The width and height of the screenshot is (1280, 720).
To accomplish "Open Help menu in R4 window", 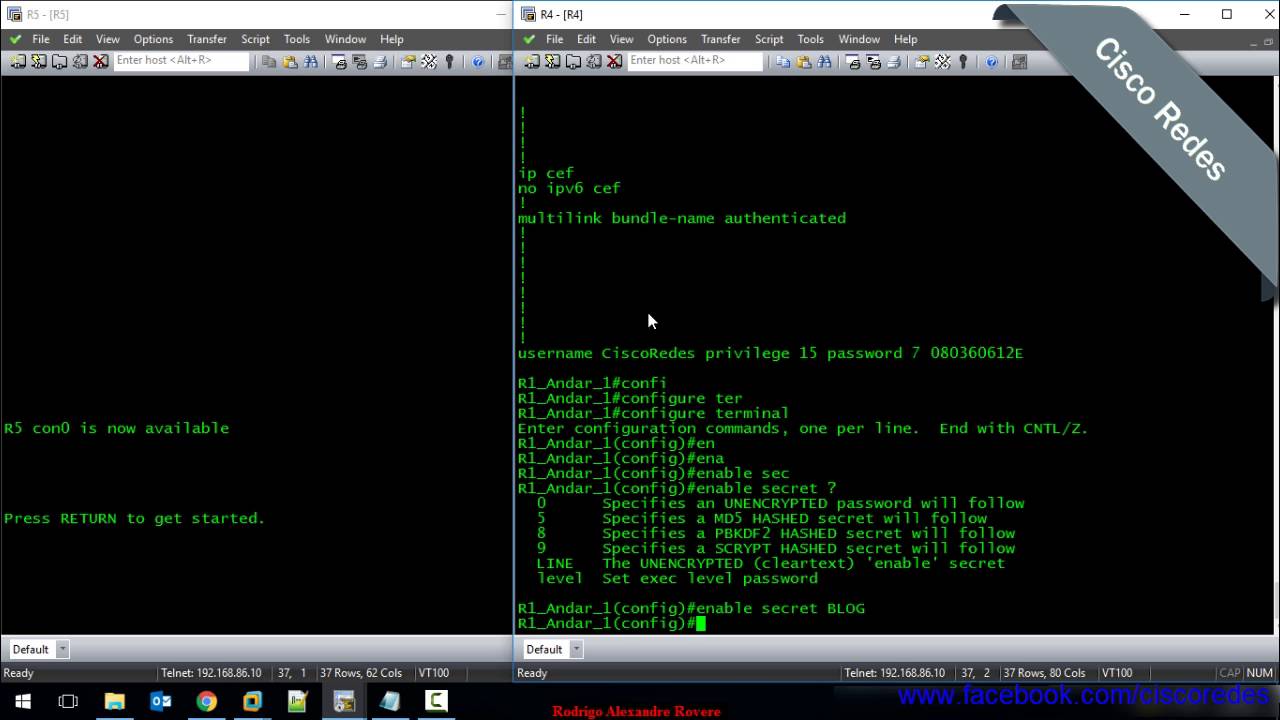I will coord(905,39).
